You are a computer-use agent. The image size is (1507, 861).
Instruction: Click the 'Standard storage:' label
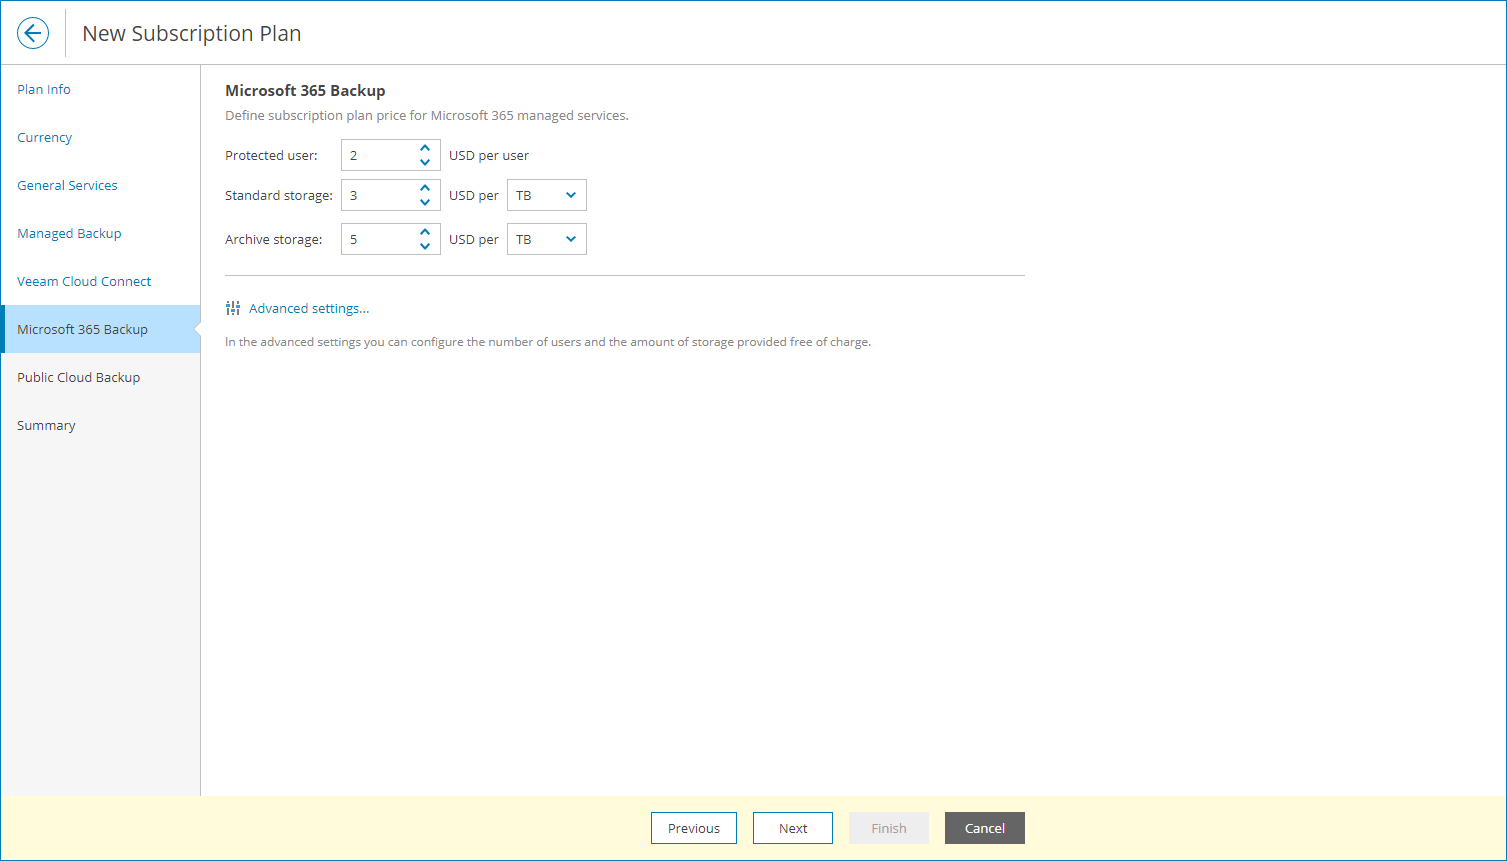pos(279,195)
